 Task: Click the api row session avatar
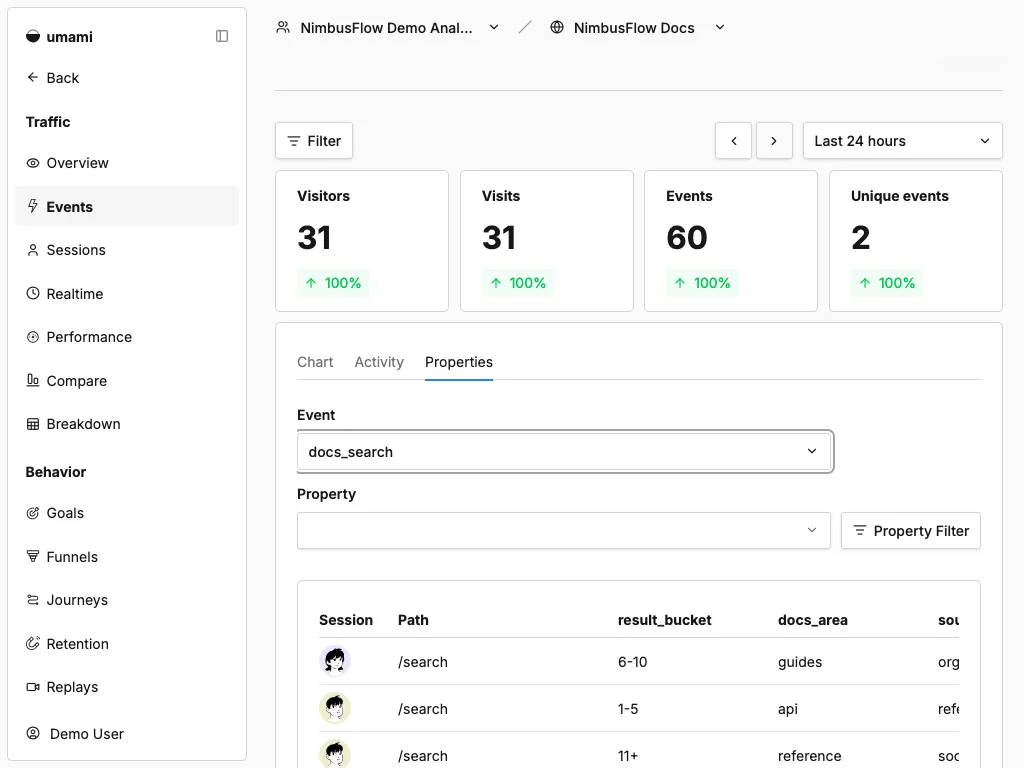[335, 708]
